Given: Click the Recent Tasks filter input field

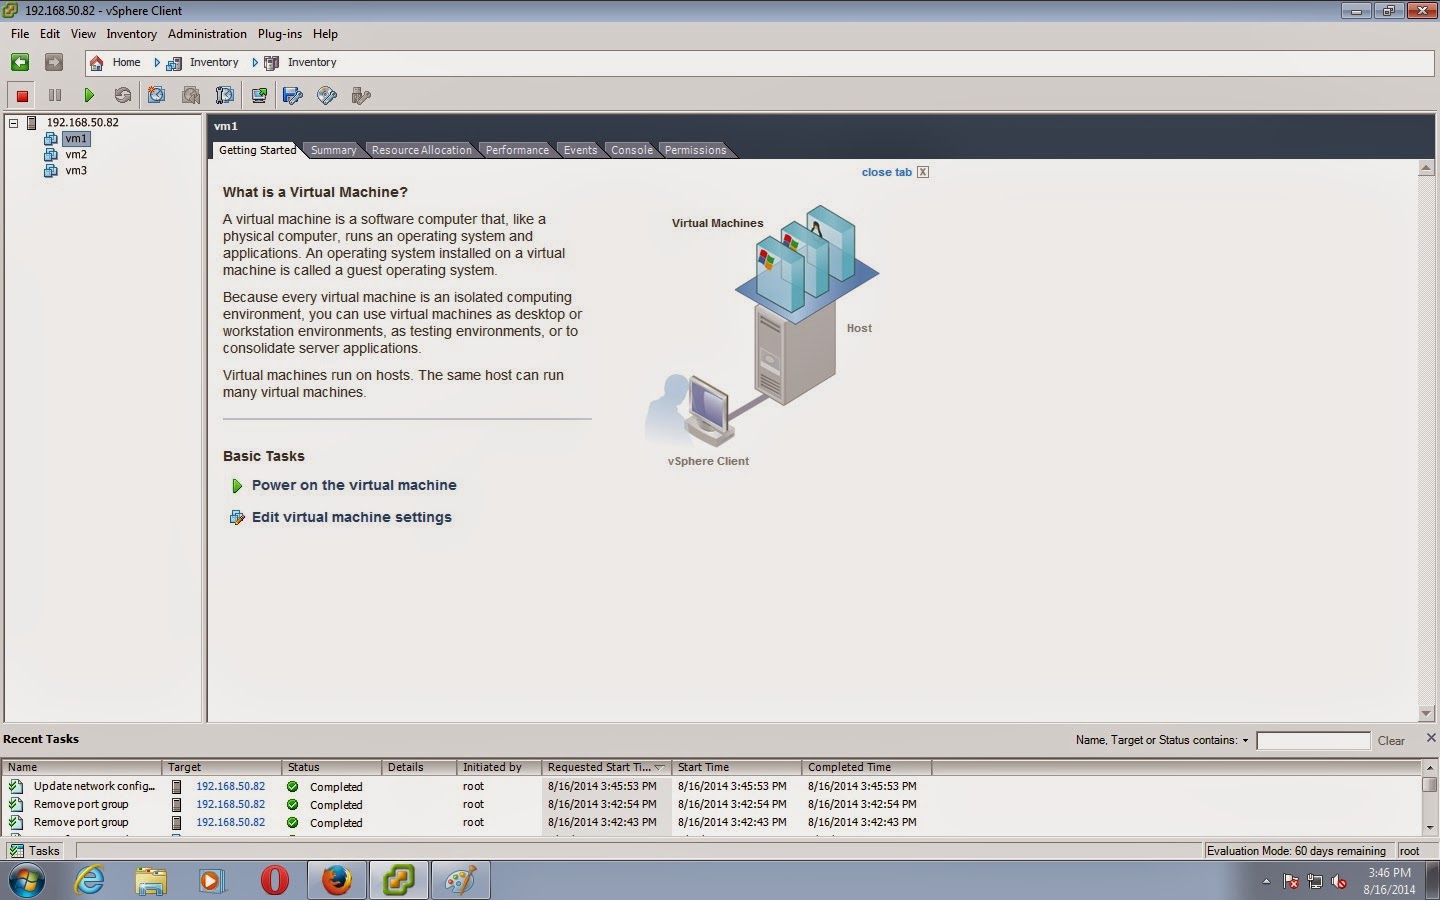Looking at the screenshot, I should (1313, 741).
